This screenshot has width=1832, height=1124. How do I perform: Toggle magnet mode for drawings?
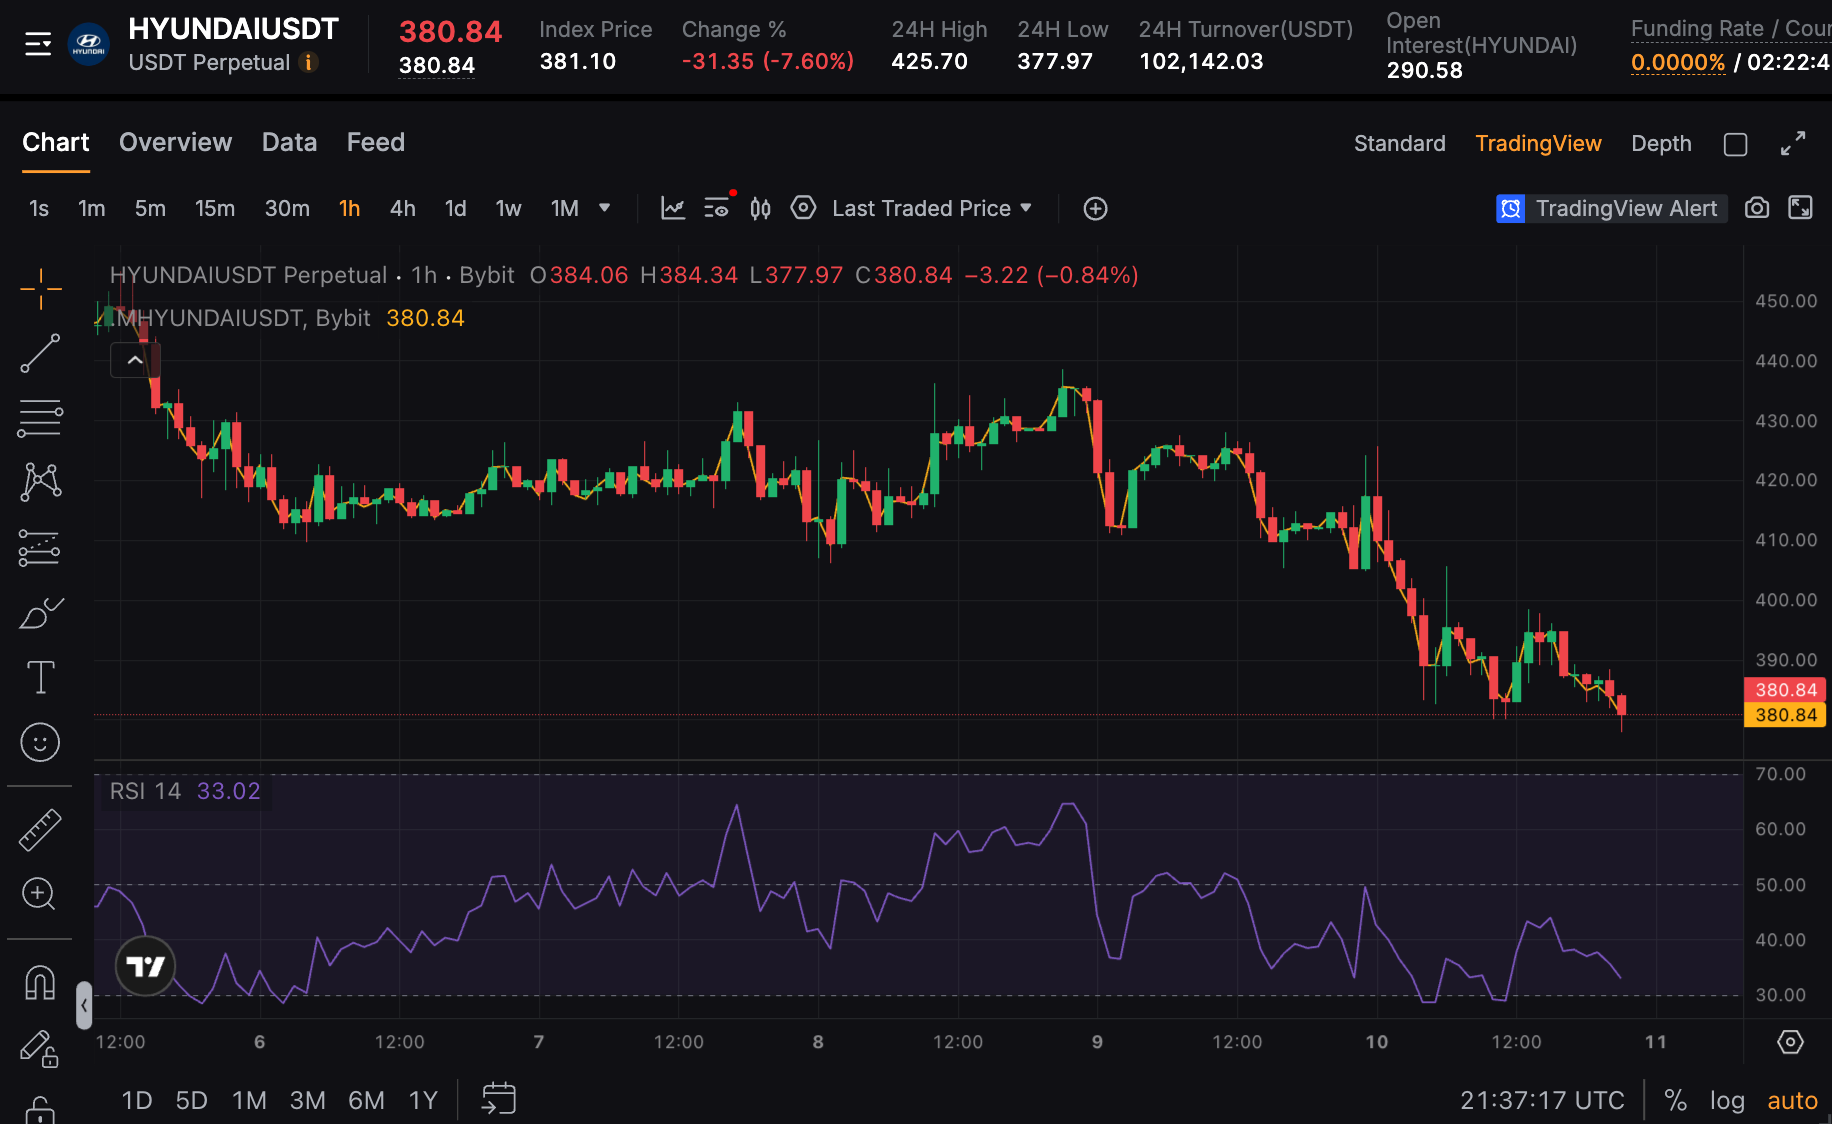click(x=40, y=983)
